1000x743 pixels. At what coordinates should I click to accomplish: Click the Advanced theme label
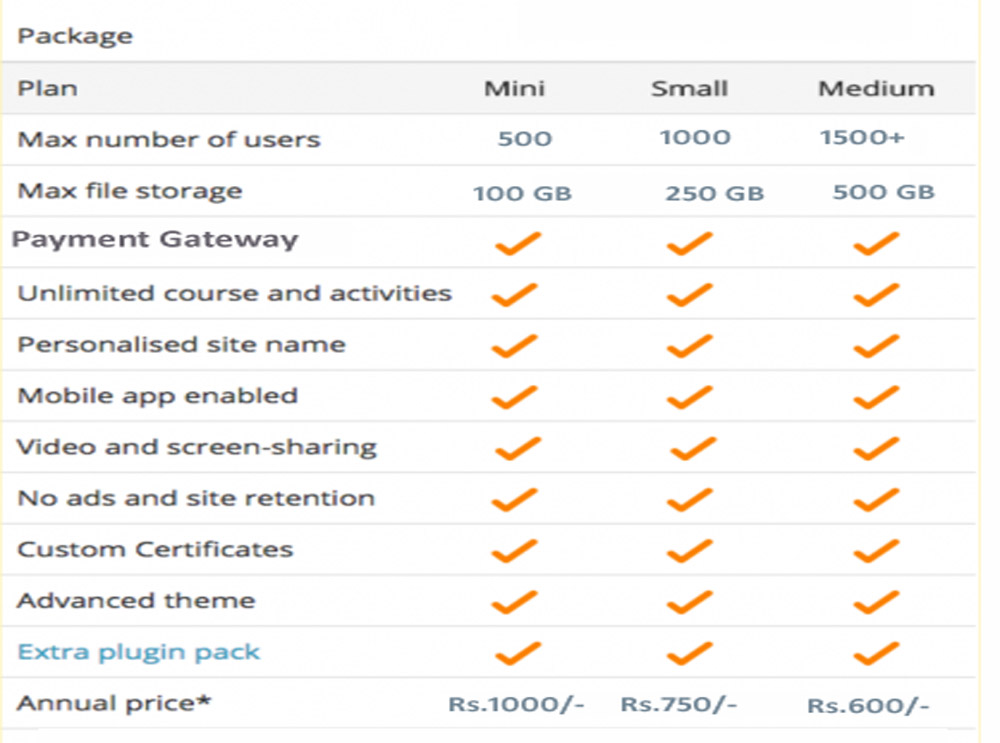pyautogui.click(x=136, y=601)
